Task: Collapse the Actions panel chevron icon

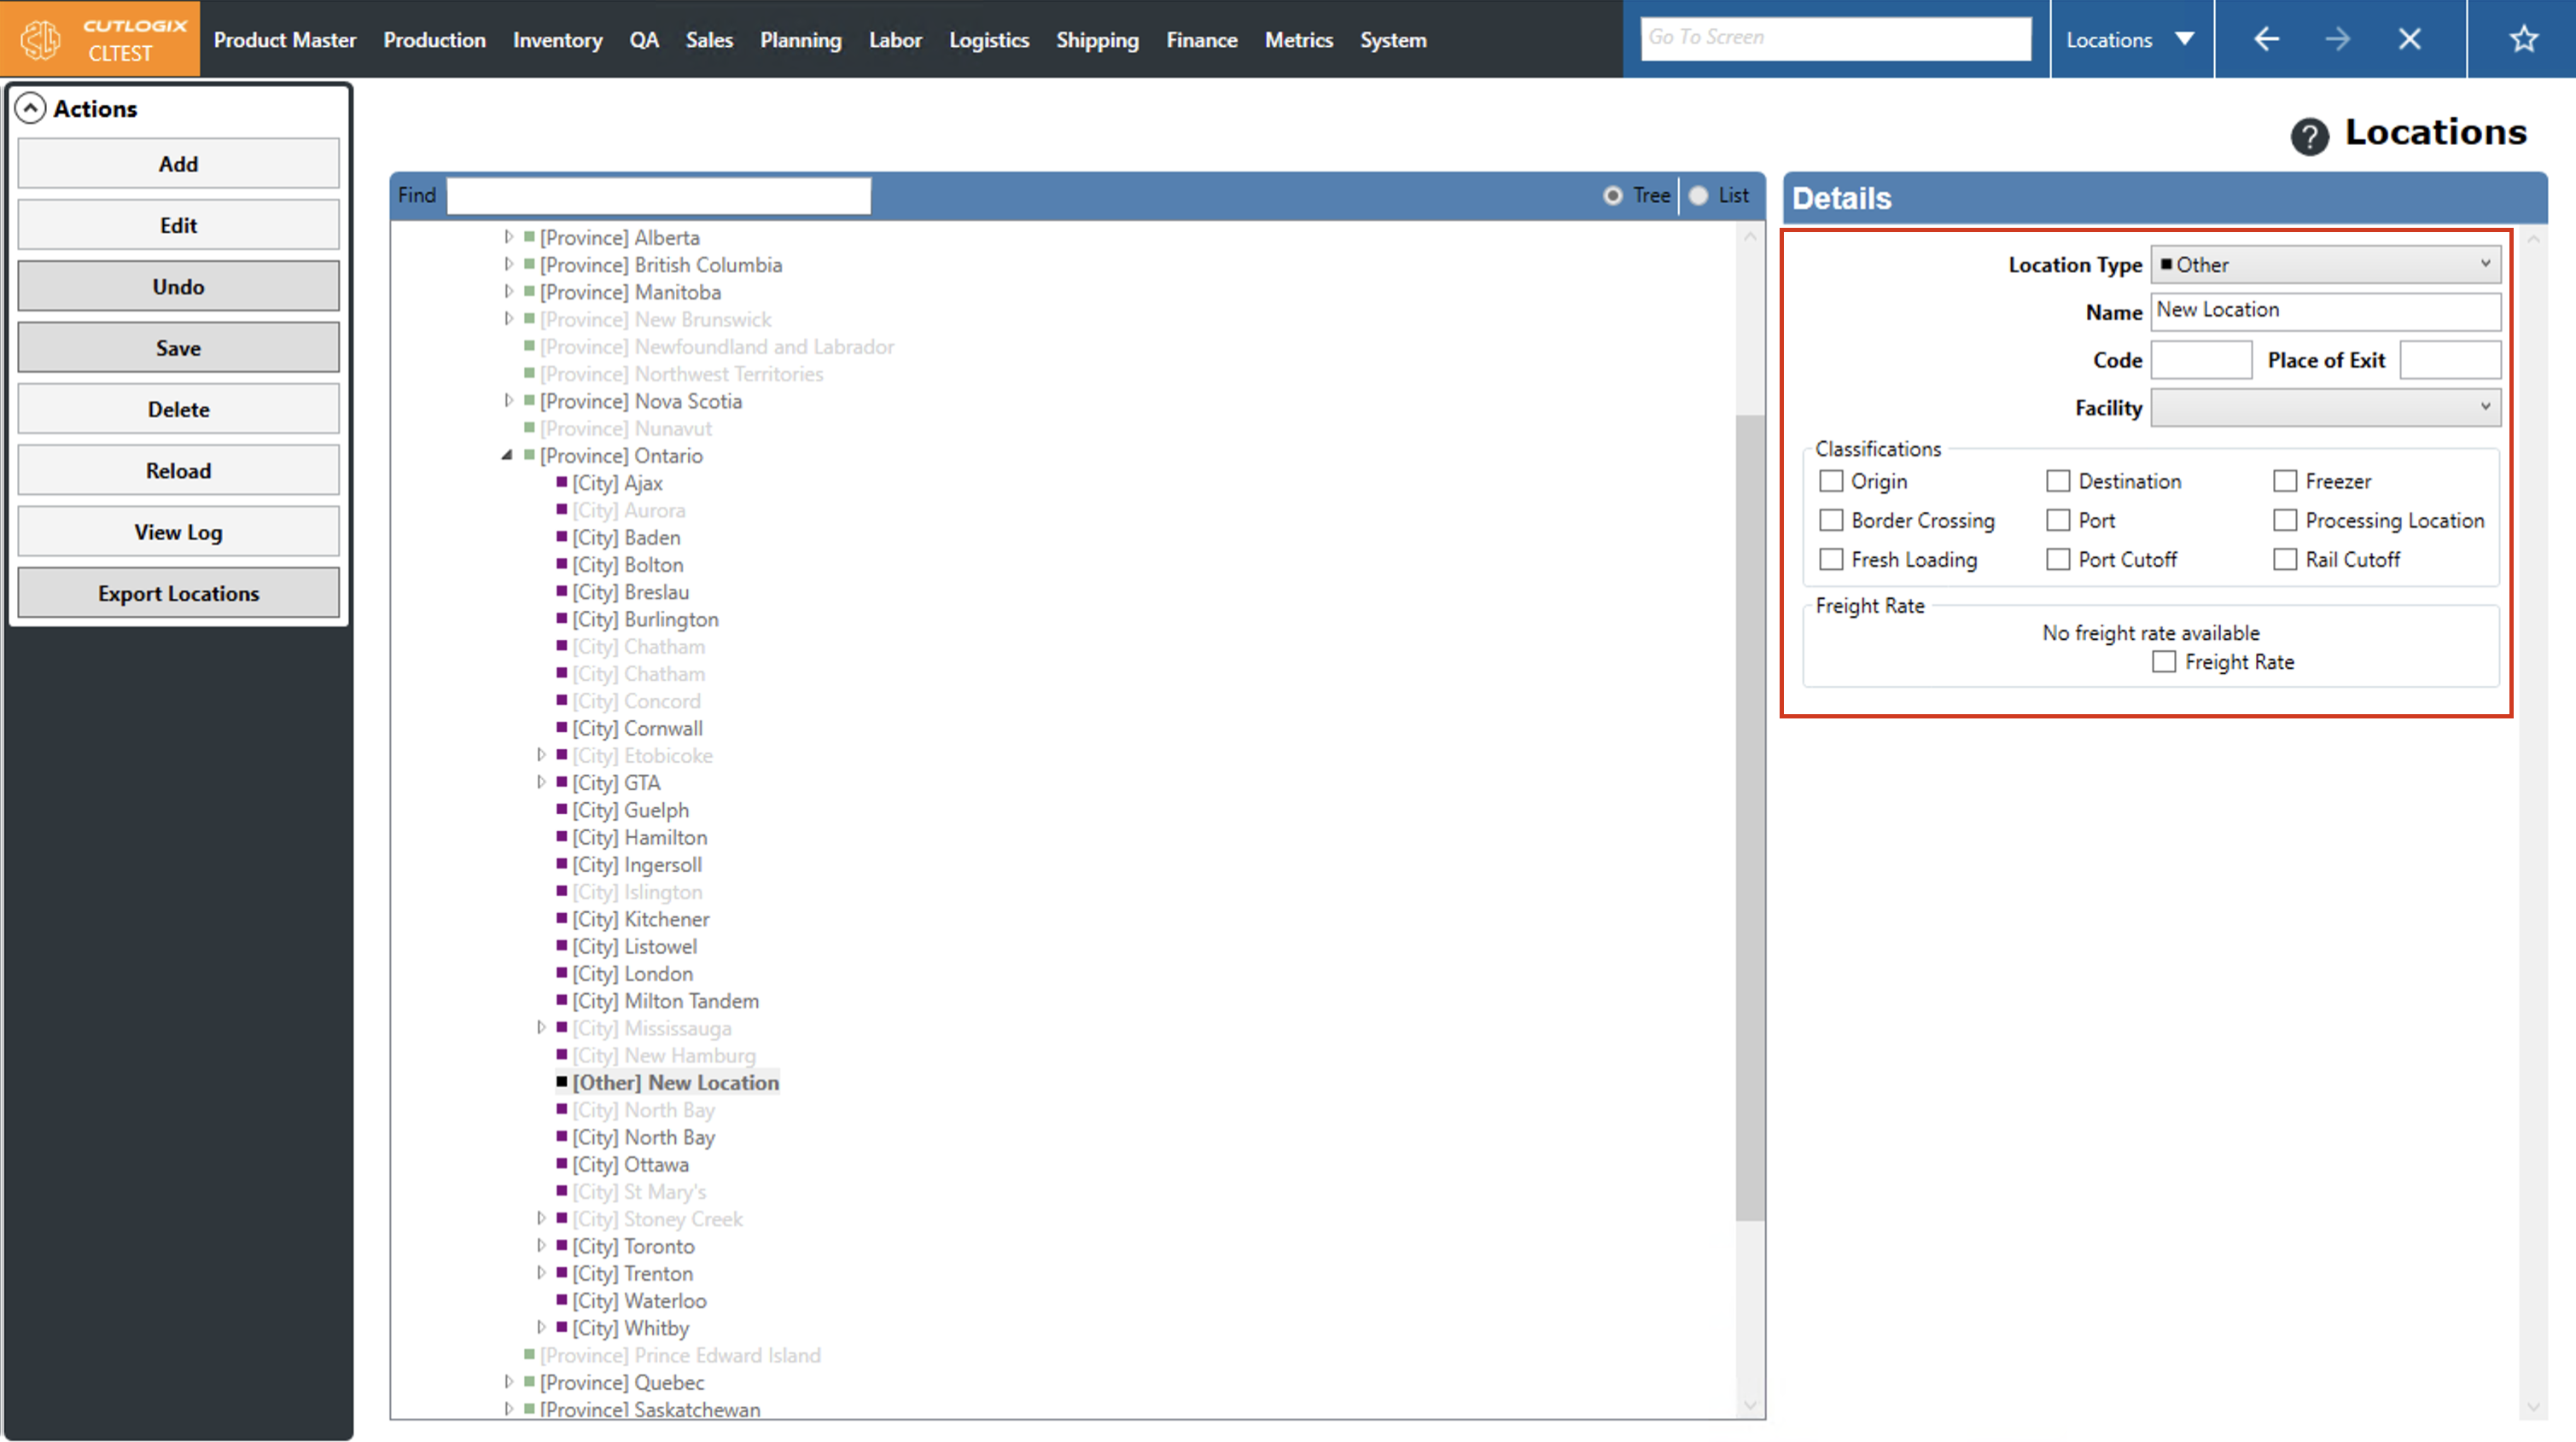Action: click(x=31, y=108)
